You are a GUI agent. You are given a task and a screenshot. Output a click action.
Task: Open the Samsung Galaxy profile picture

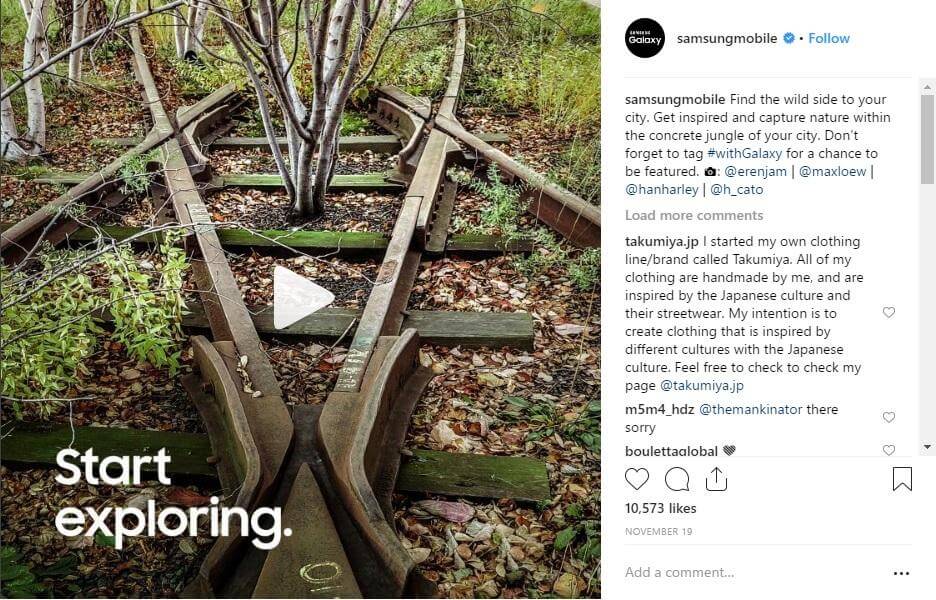645,39
